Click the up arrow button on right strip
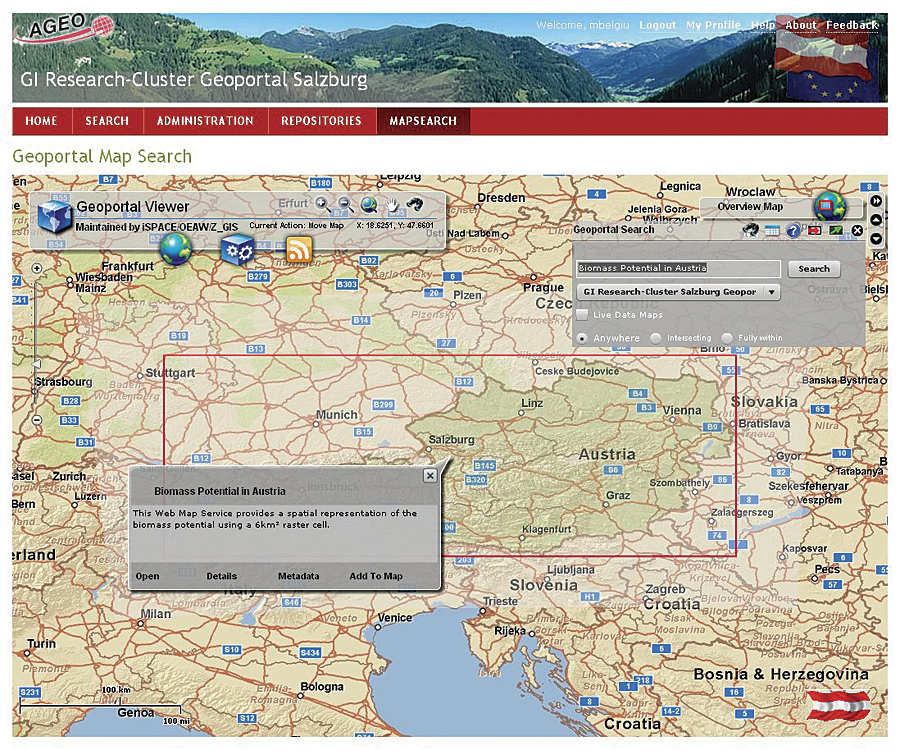The image size is (900, 750). coord(876,220)
